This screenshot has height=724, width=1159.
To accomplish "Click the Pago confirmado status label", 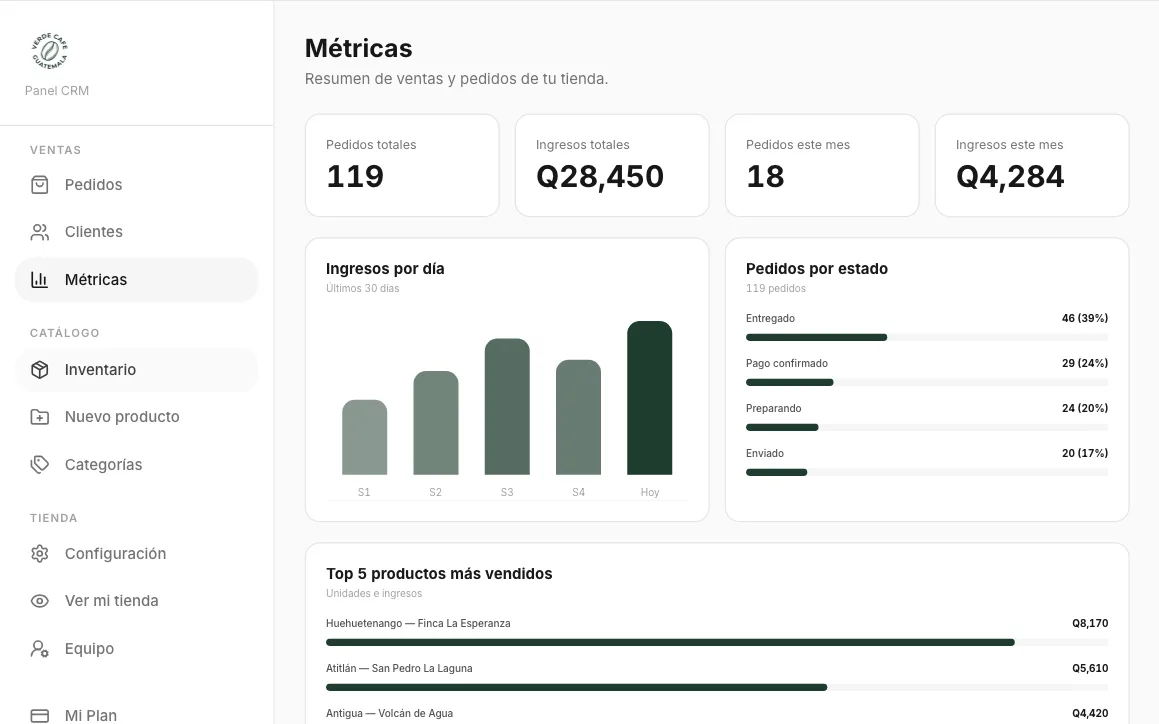I will 786,364.
